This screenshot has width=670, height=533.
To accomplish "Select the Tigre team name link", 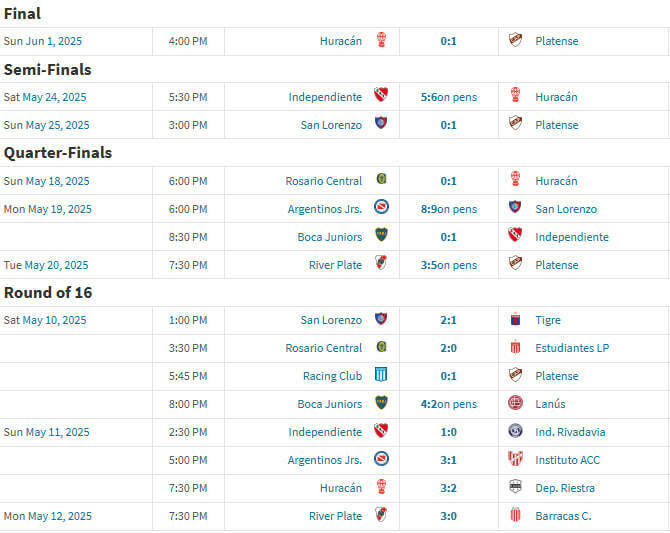I will pyautogui.click(x=548, y=320).
